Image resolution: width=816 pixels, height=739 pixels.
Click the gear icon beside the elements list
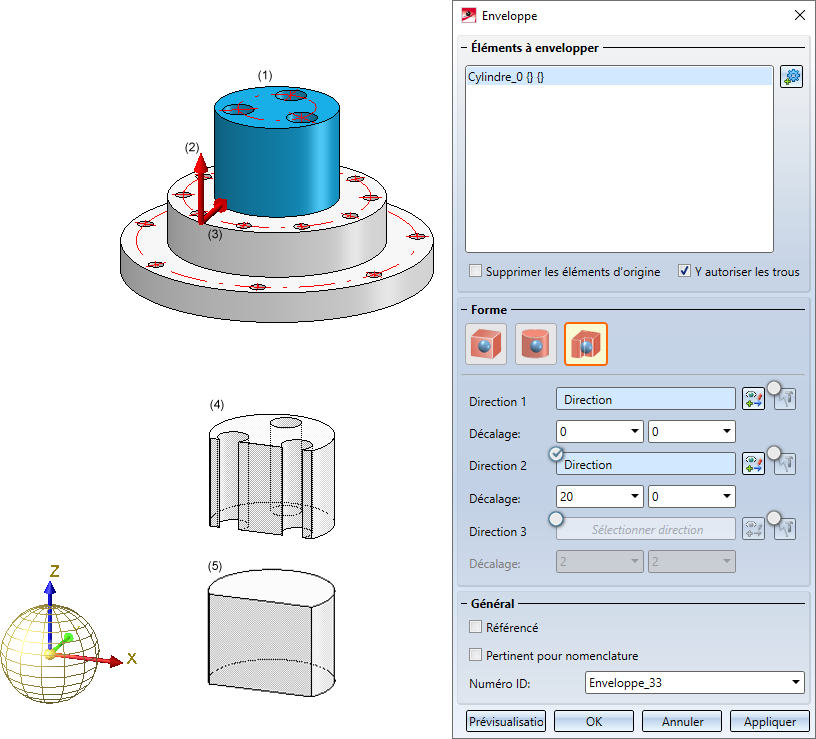coord(791,77)
